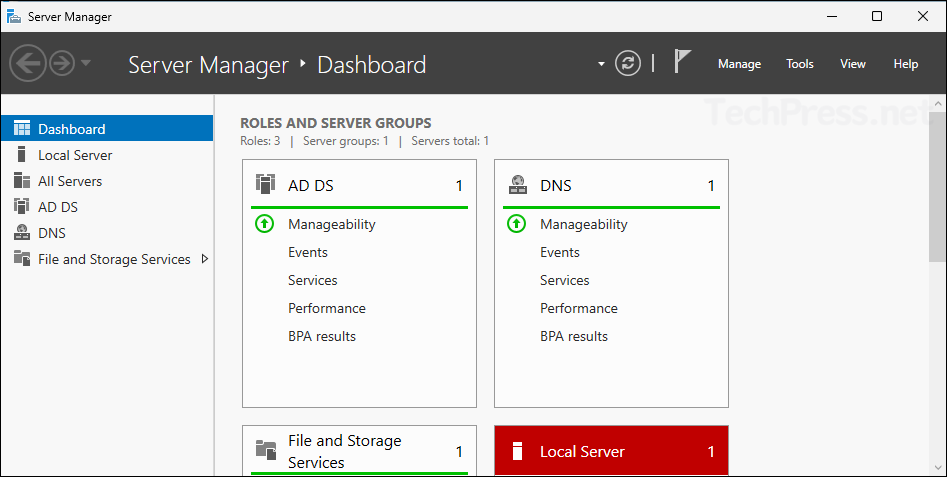Open the navigation history dropdown arrow

coord(85,63)
